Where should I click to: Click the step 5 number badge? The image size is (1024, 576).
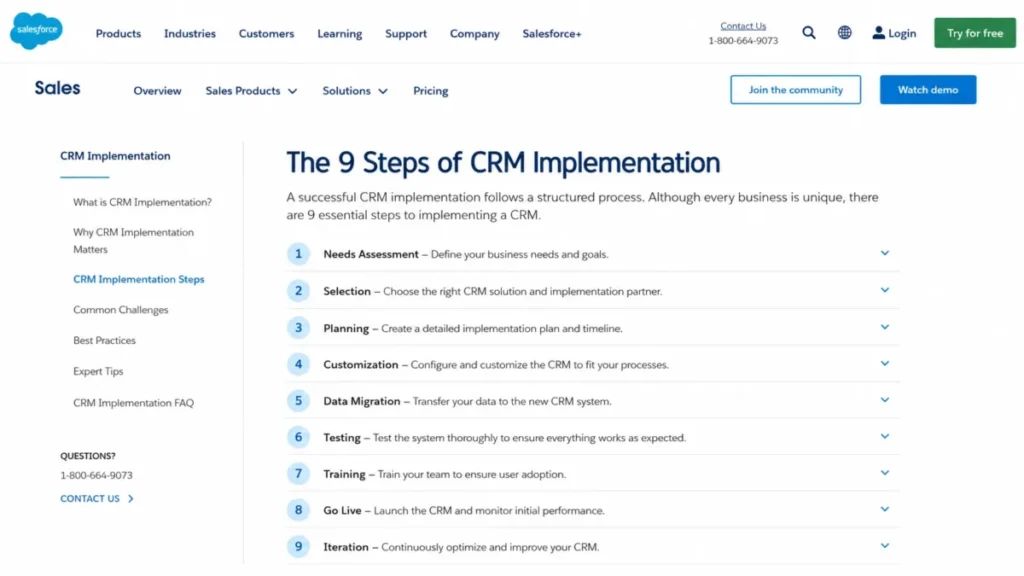pos(298,401)
